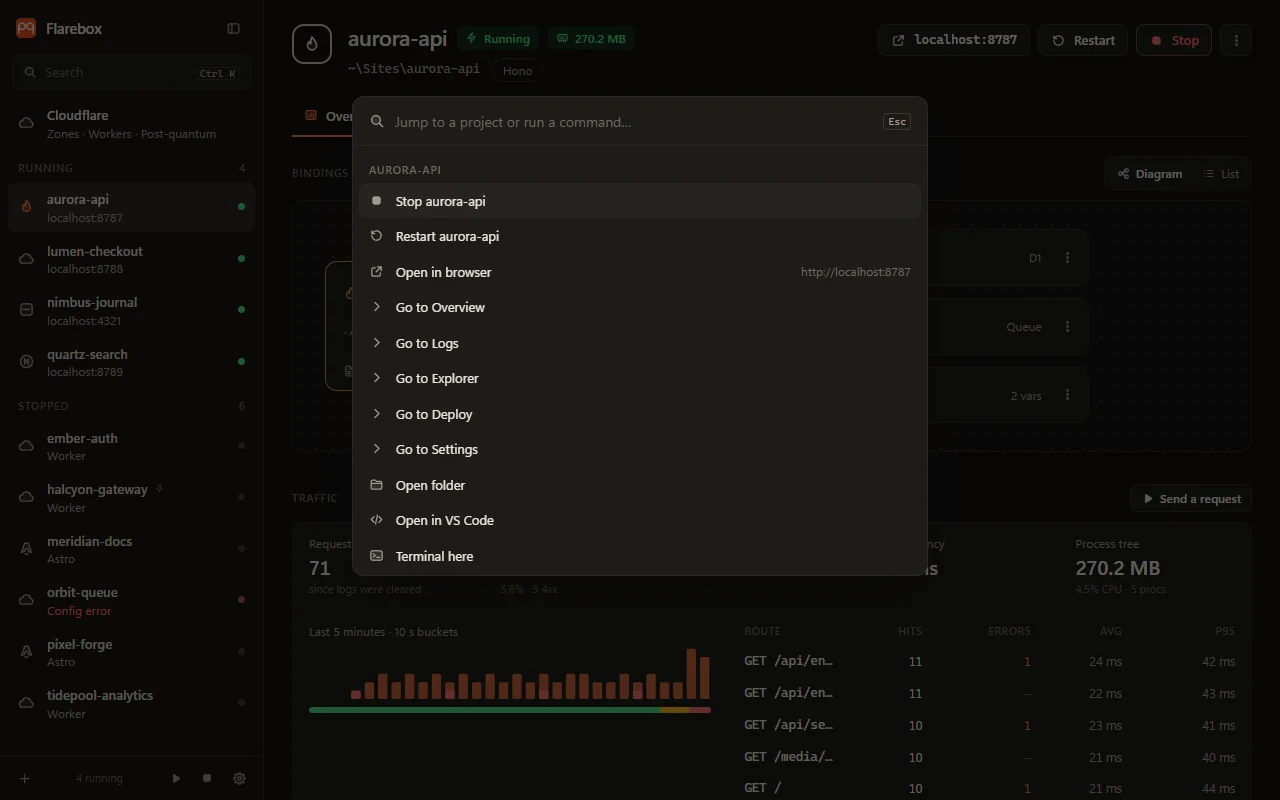Select orbit-queue project with config error
1280x800 pixels.
tap(131, 601)
